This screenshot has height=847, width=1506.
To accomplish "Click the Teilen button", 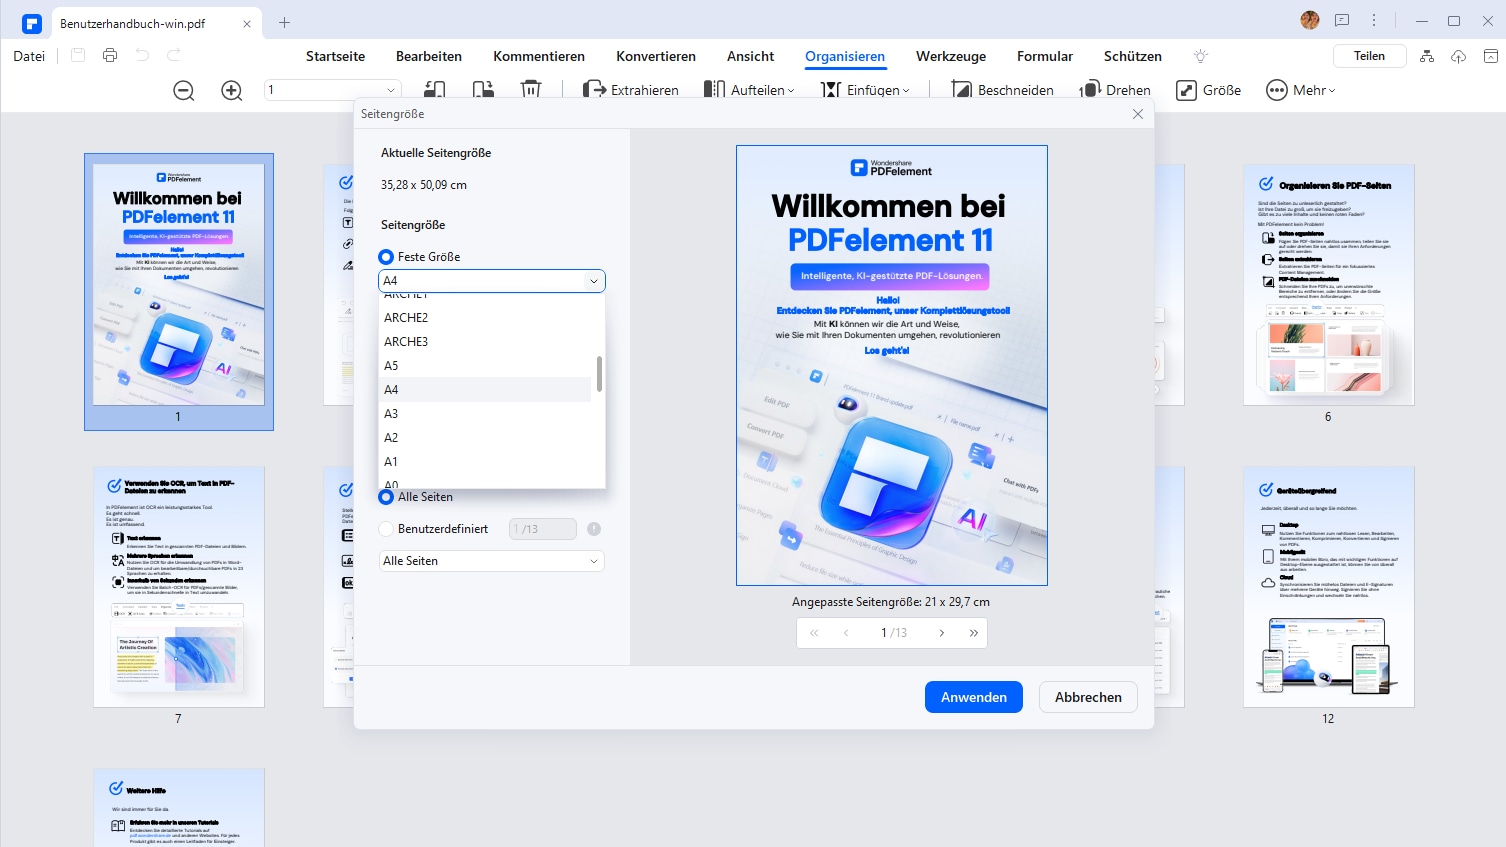I will click(x=1370, y=56).
